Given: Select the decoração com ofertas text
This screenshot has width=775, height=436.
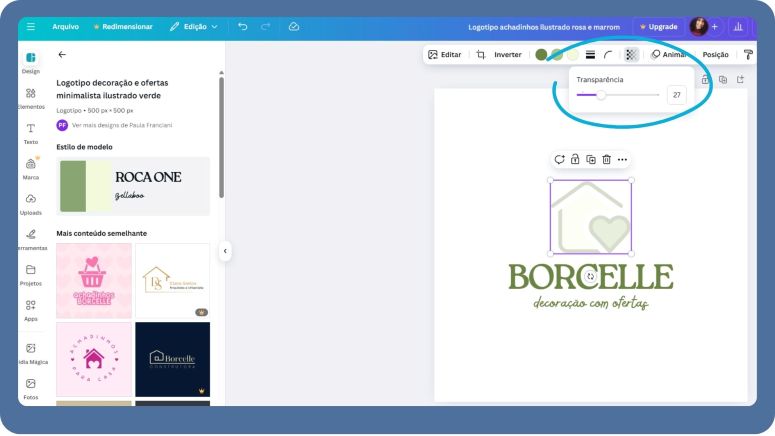Looking at the screenshot, I should coord(591,303).
